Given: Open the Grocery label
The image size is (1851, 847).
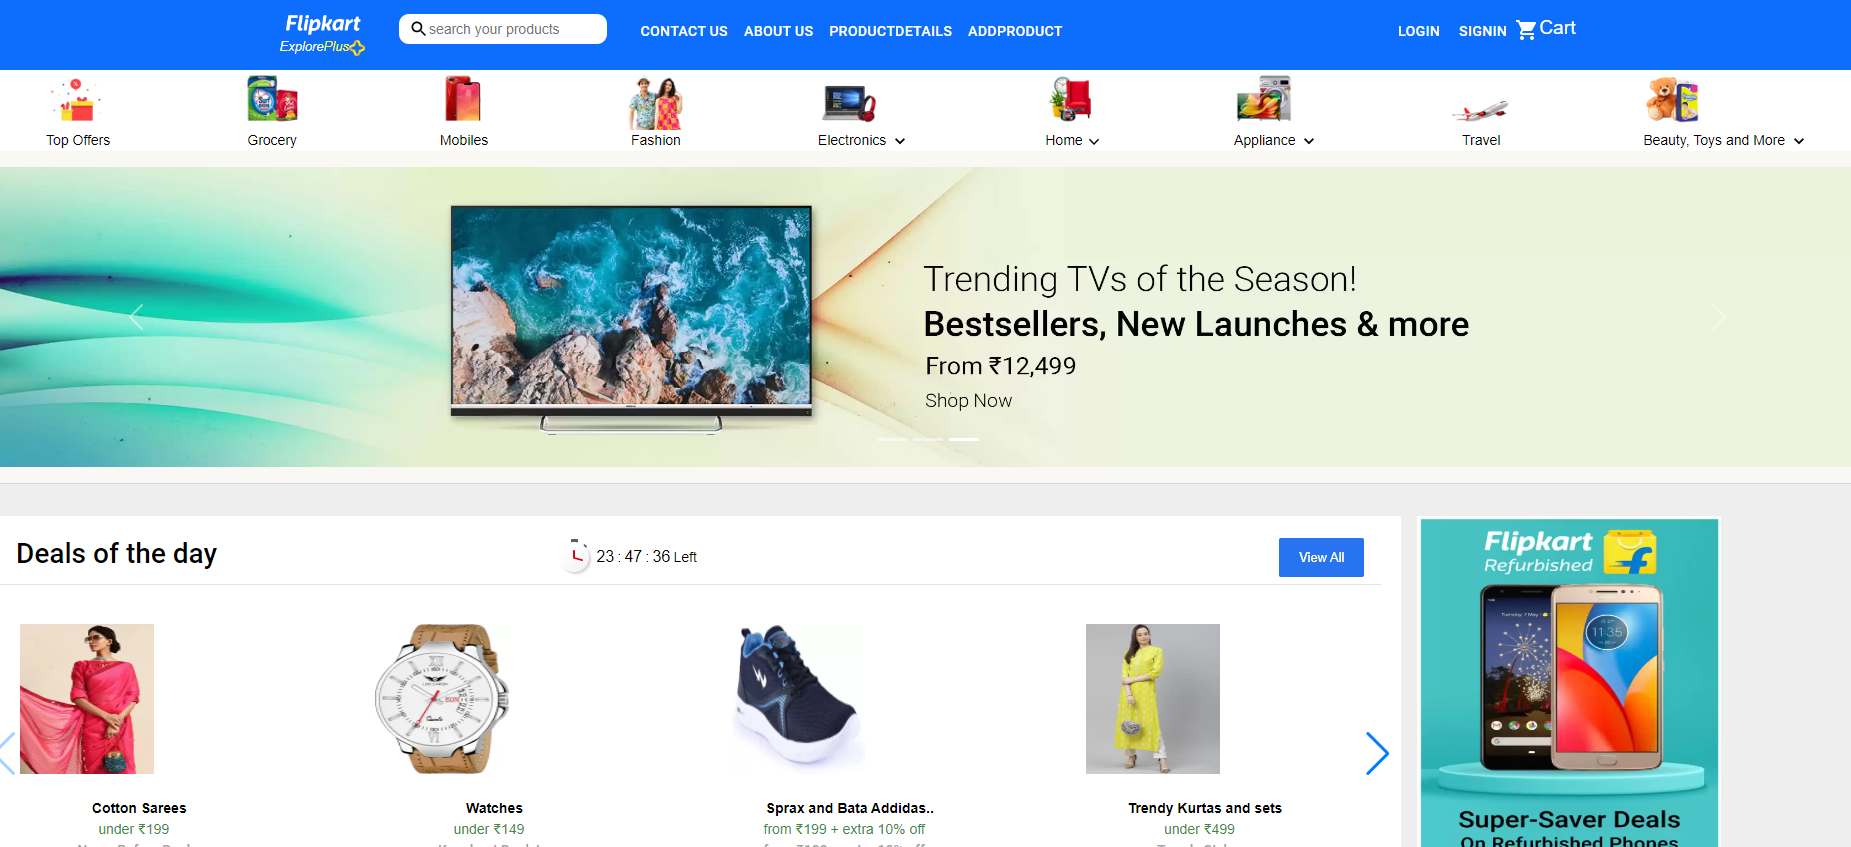Looking at the screenshot, I should (272, 140).
